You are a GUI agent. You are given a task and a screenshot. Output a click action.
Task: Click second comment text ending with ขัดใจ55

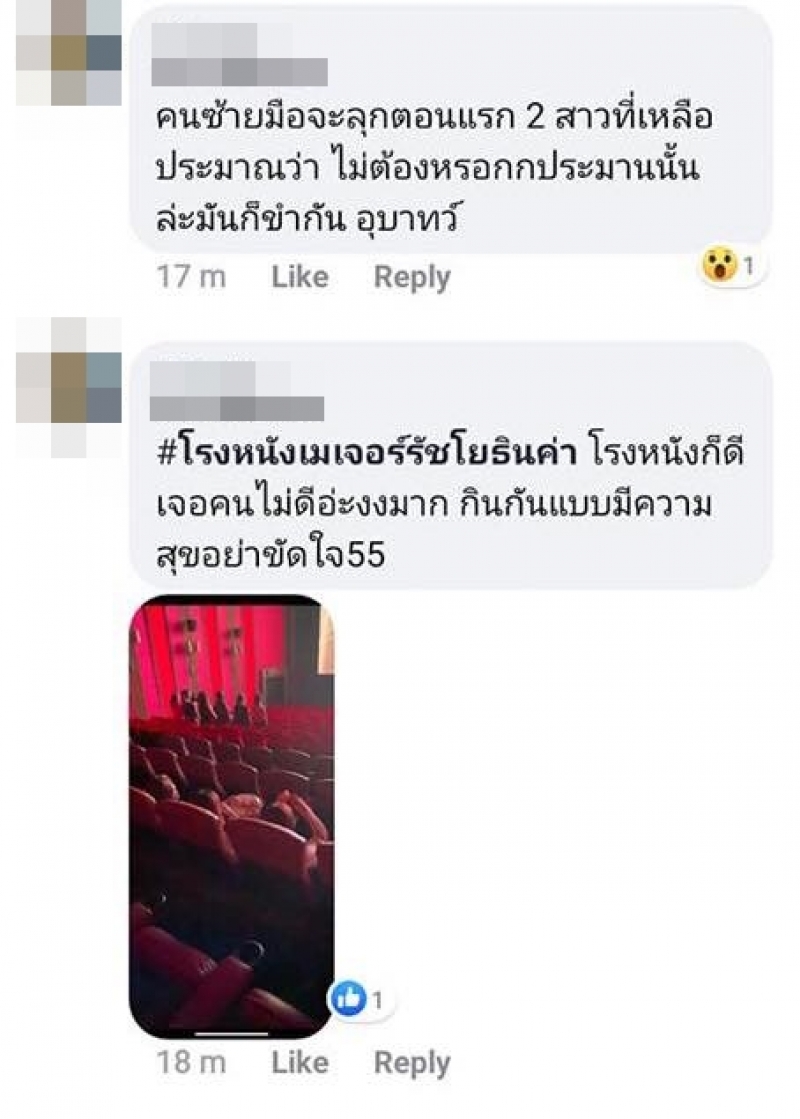(x=450, y=504)
